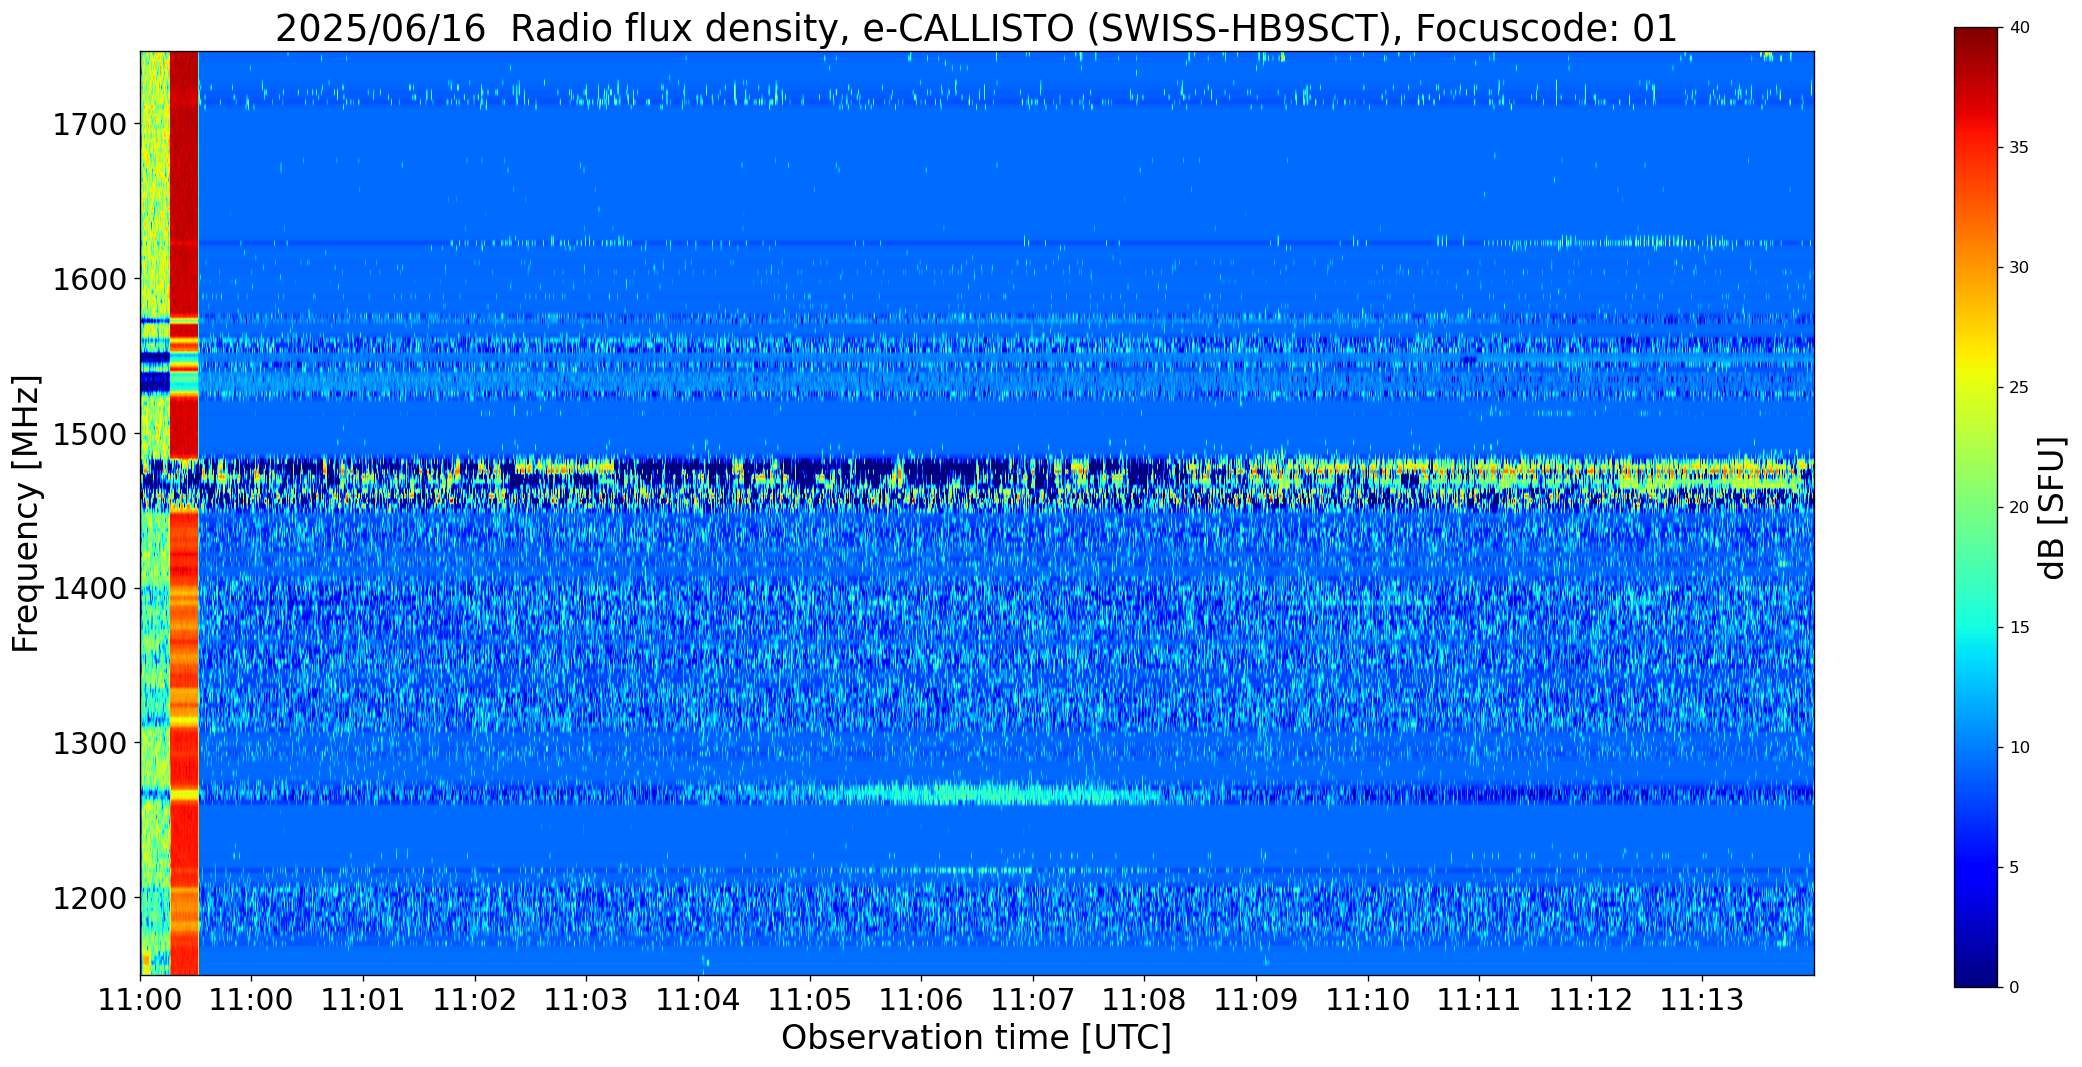
Task: Pick the colorbar tick labeled 40
Action: 2019,28
